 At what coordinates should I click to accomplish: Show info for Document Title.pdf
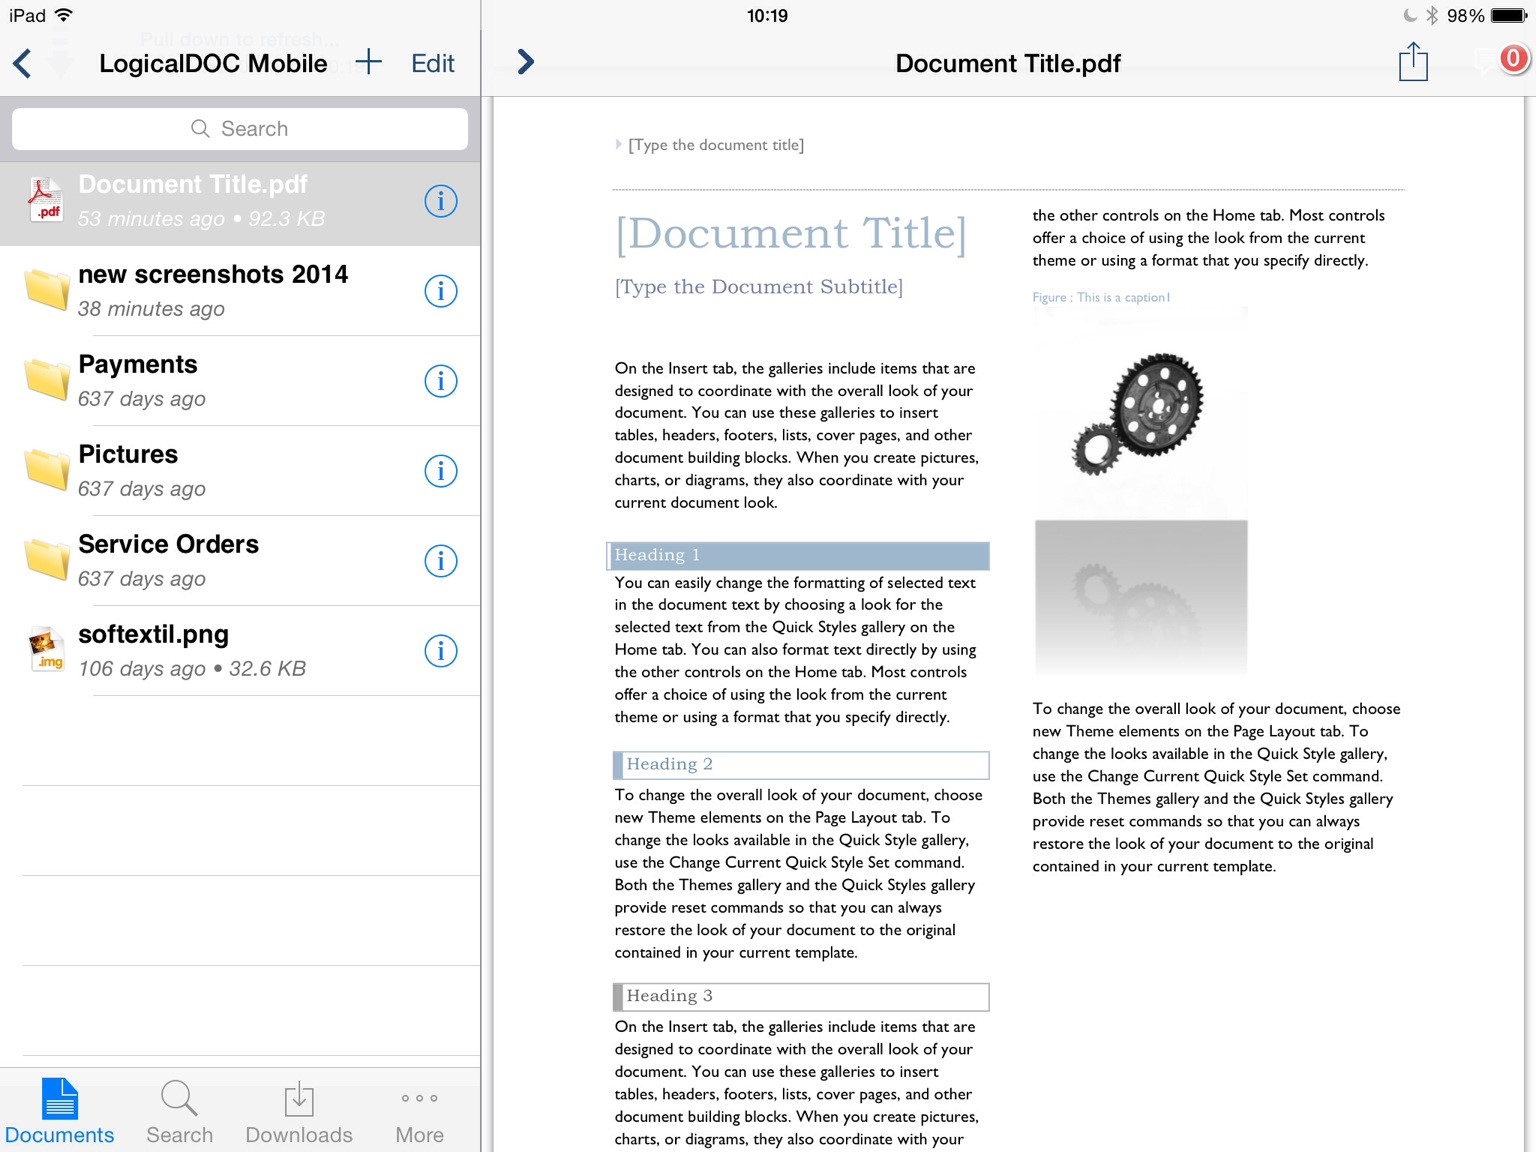click(440, 201)
